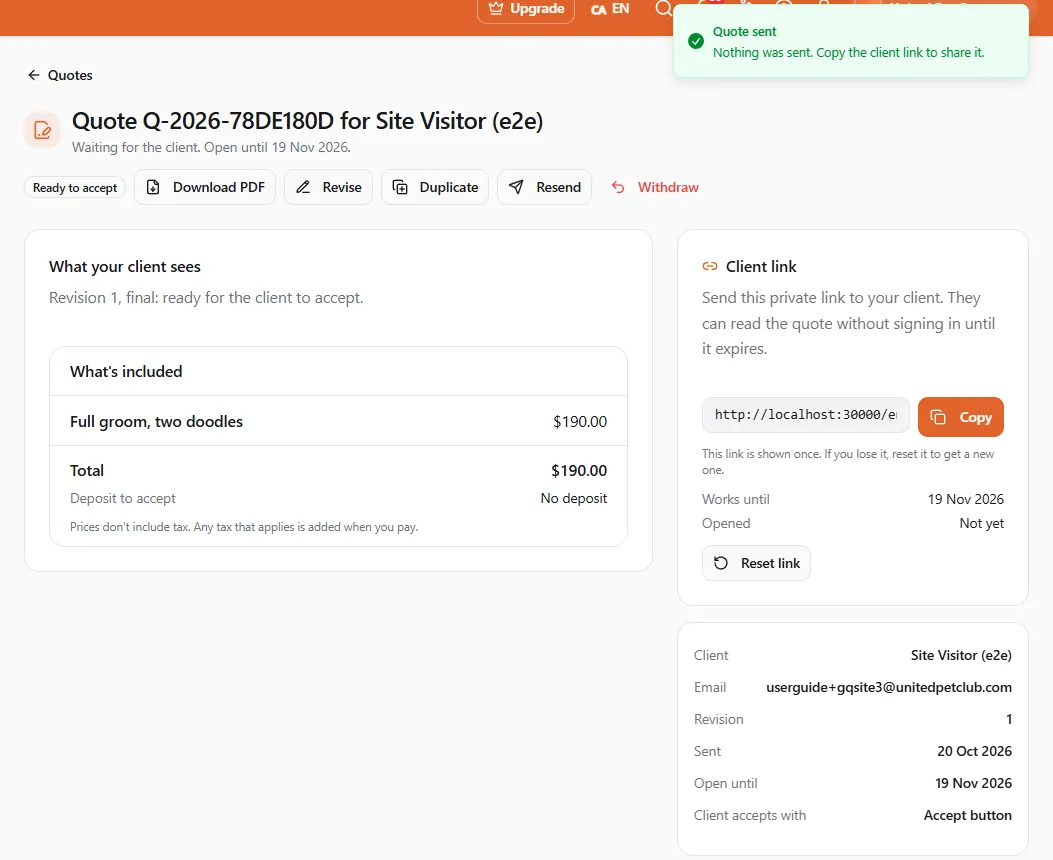Click 'Accept button' value
The width and height of the screenshot is (1053, 860).
(x=968, y=815)
